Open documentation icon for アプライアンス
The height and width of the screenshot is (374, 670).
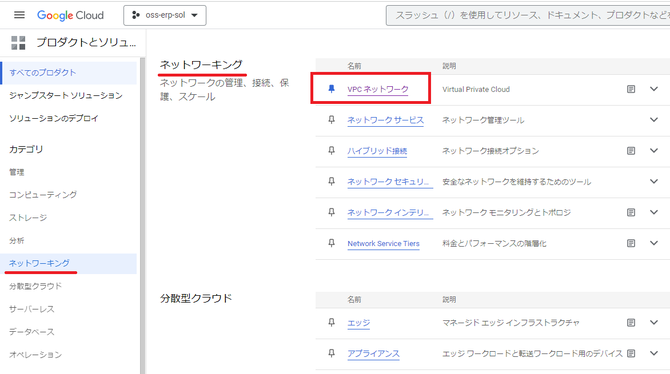(631, 353)
